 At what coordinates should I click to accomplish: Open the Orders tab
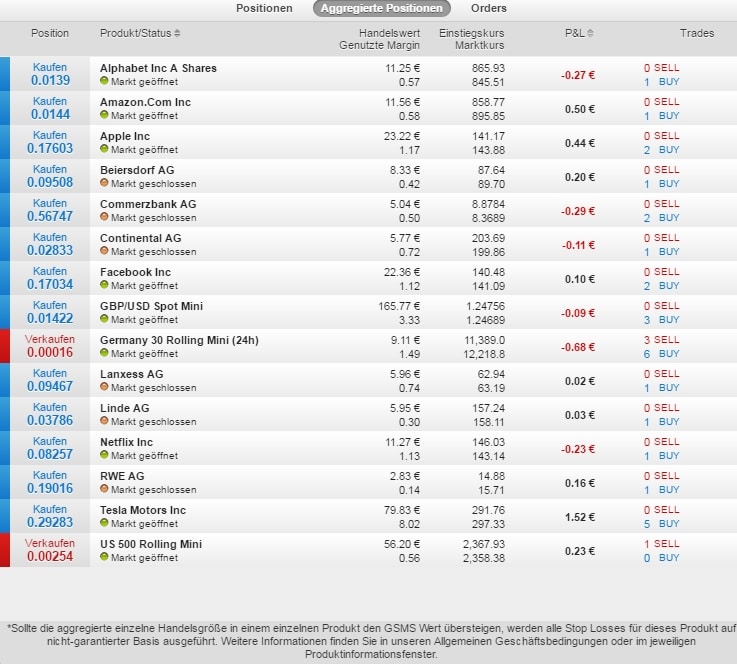488,8
